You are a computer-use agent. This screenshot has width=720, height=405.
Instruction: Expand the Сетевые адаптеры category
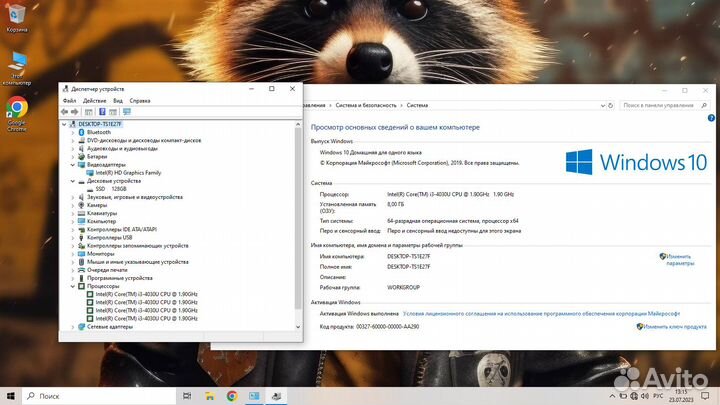[73, 326]
